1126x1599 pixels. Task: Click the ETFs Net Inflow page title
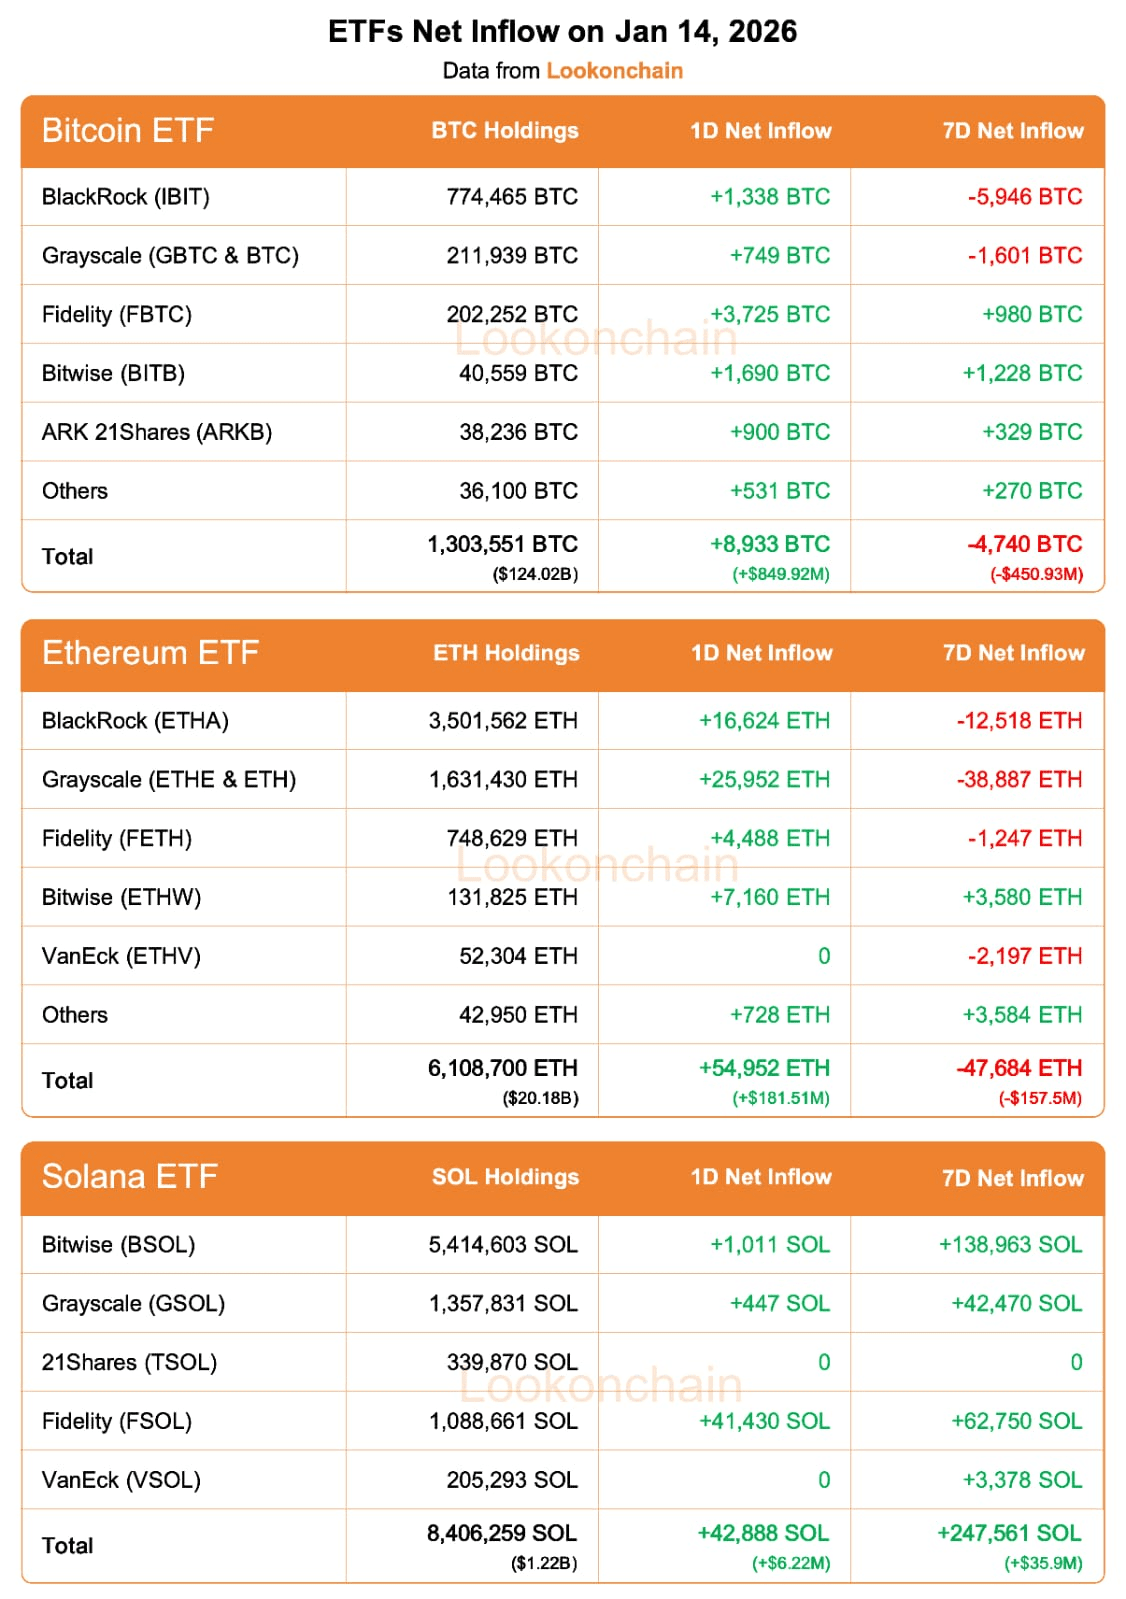click(563, 32)
